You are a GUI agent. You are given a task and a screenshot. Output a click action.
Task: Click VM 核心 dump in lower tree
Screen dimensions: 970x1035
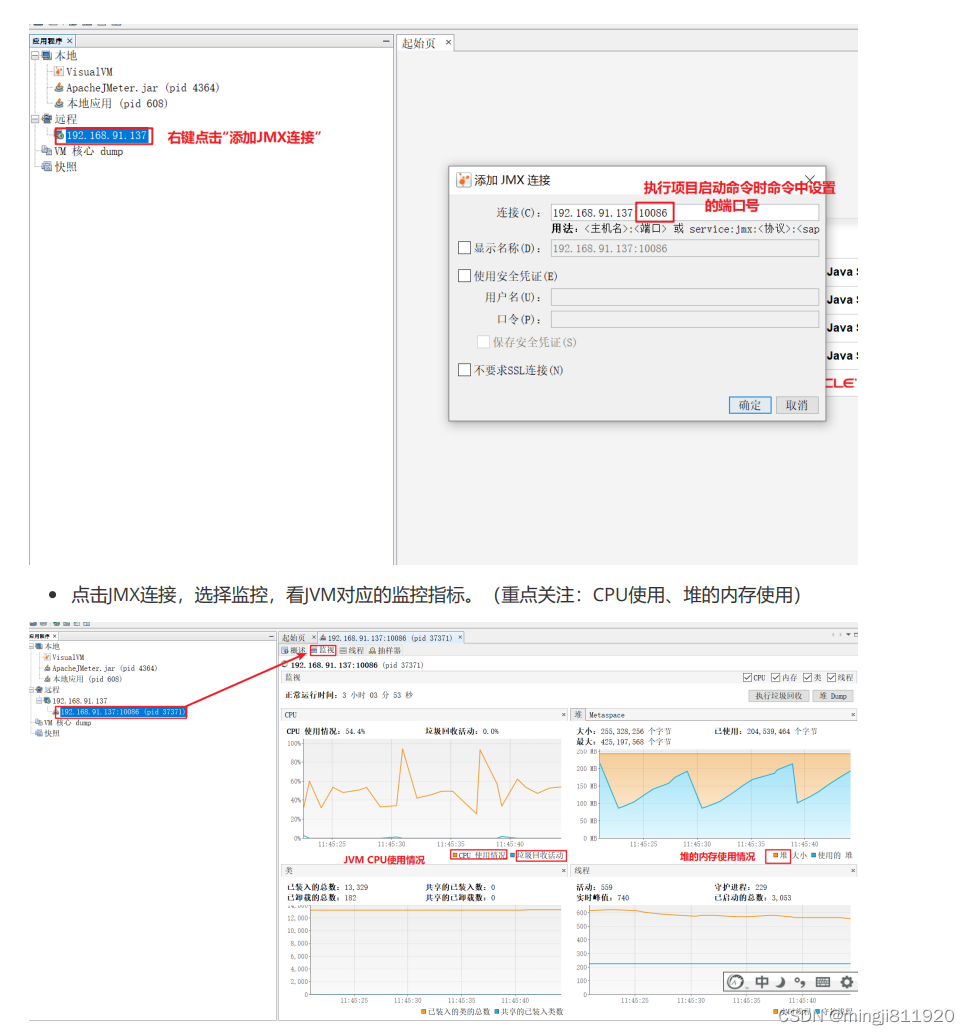67,723
